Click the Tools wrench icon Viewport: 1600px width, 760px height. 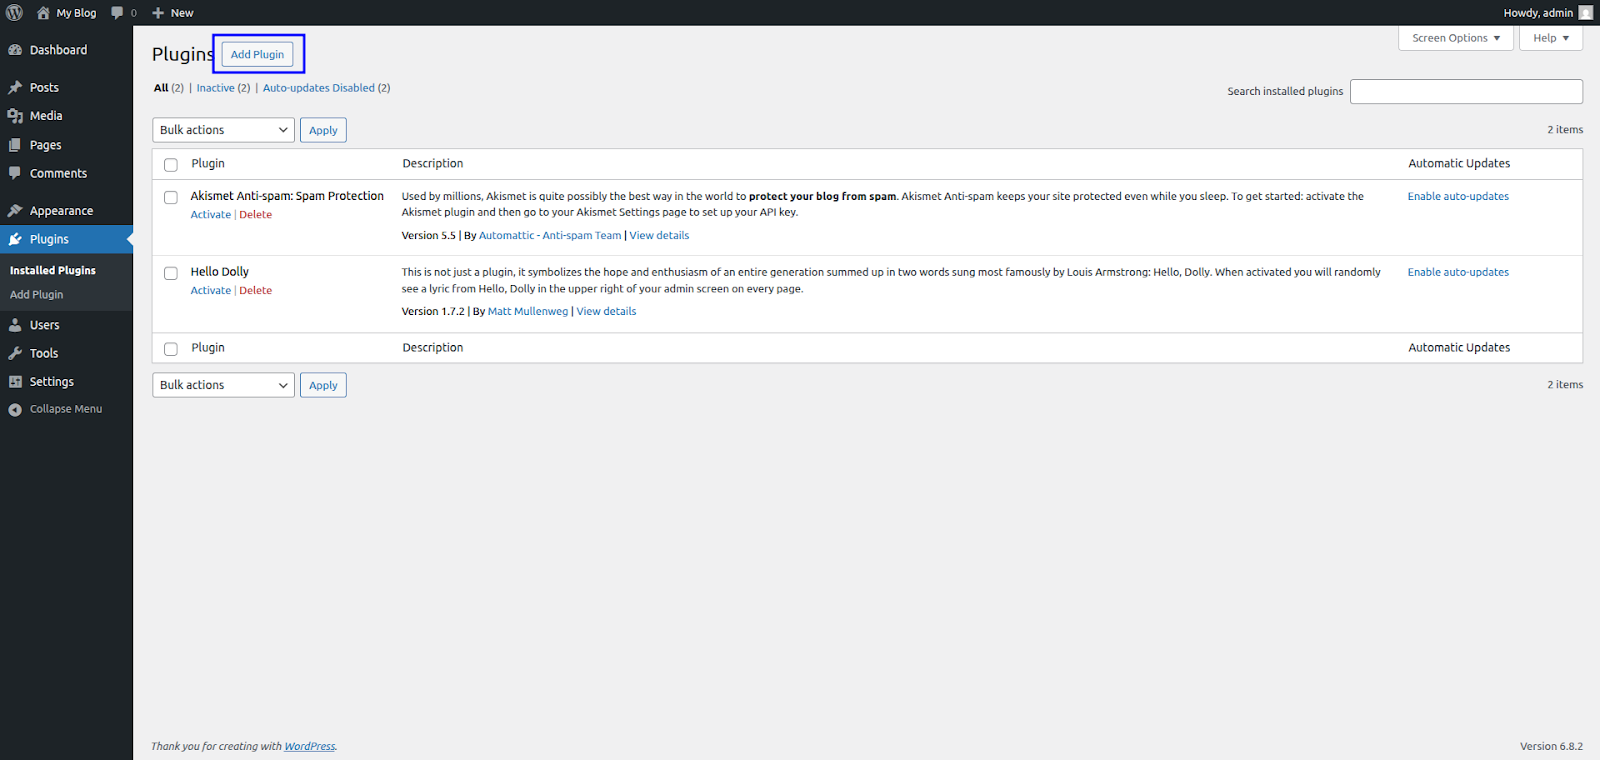click(15, 353)
